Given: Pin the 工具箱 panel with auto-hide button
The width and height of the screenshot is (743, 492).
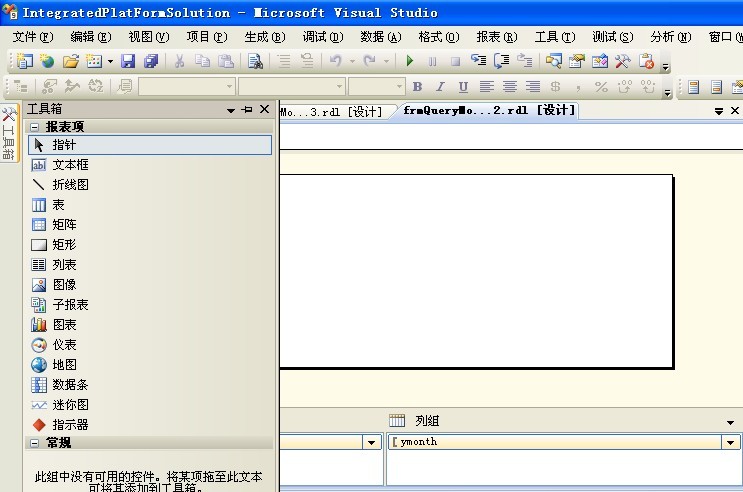Looking at the screenshot, I should tap(247, 109).
